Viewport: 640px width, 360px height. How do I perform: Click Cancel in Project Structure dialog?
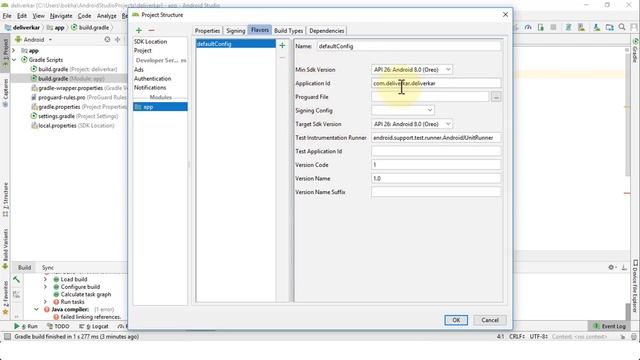coord(490,320)
